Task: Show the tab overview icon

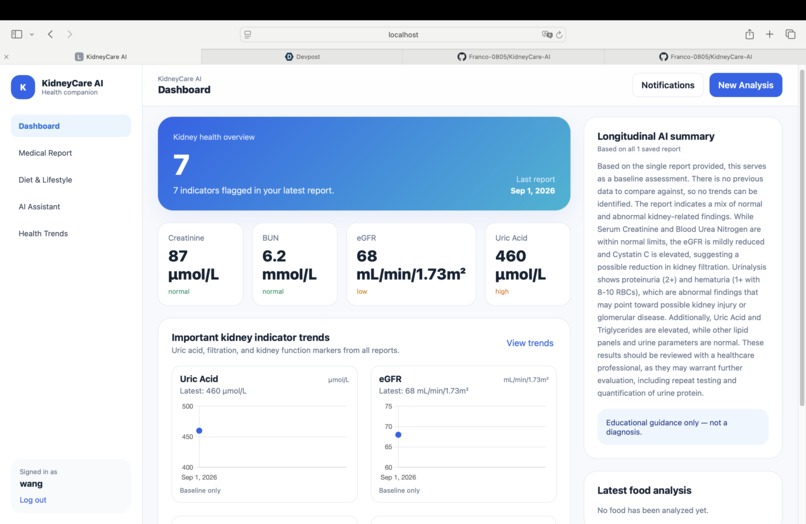Action: tap(790, 34)
